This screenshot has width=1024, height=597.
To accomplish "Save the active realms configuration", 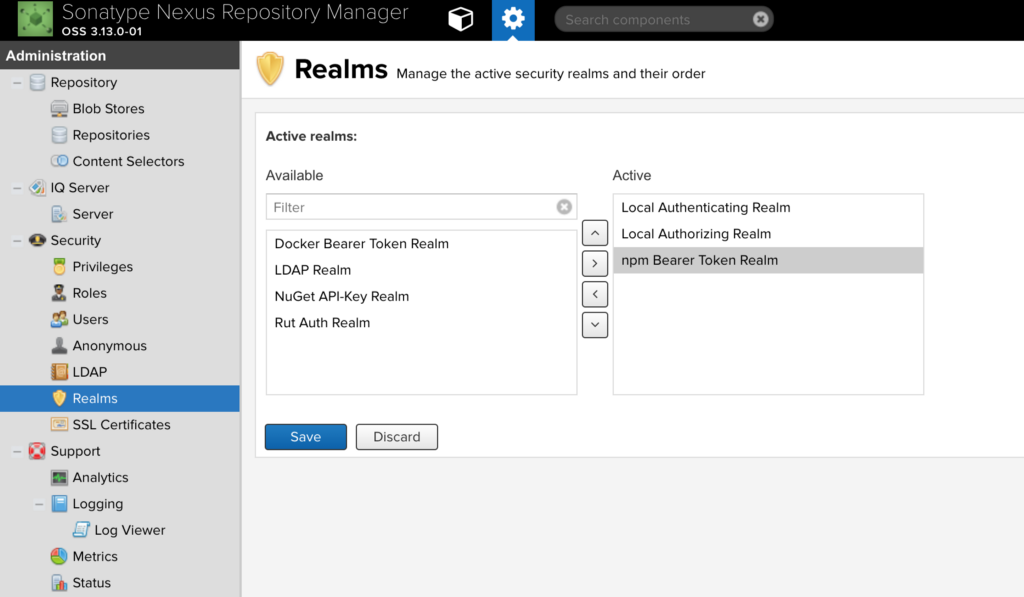I will (x=305, y=437).
